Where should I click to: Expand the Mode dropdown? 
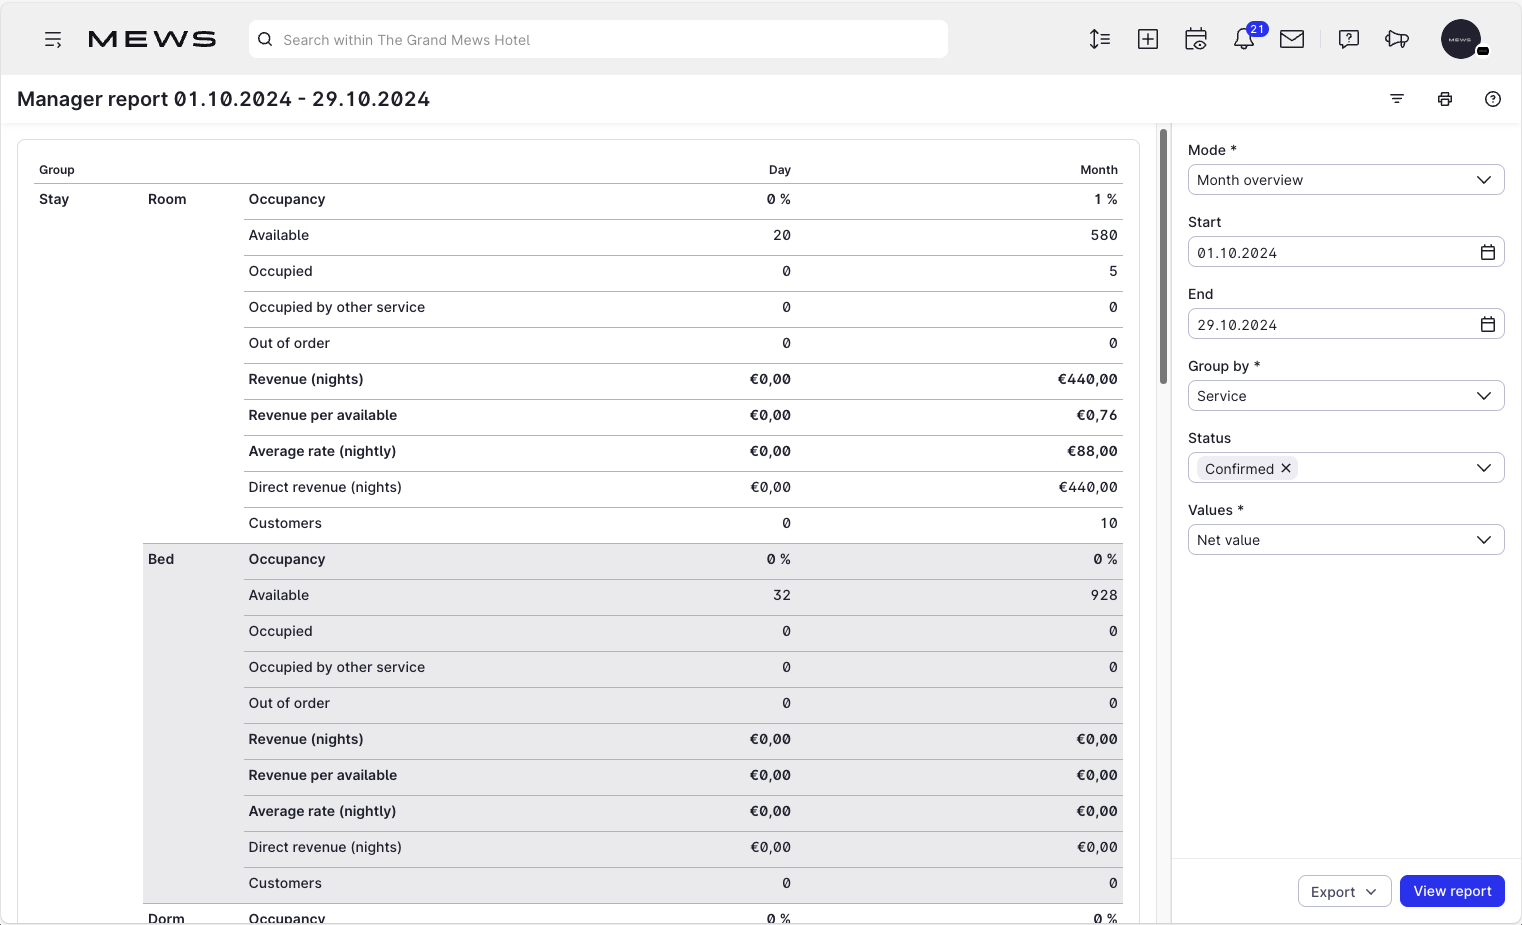coord(1345,180)
